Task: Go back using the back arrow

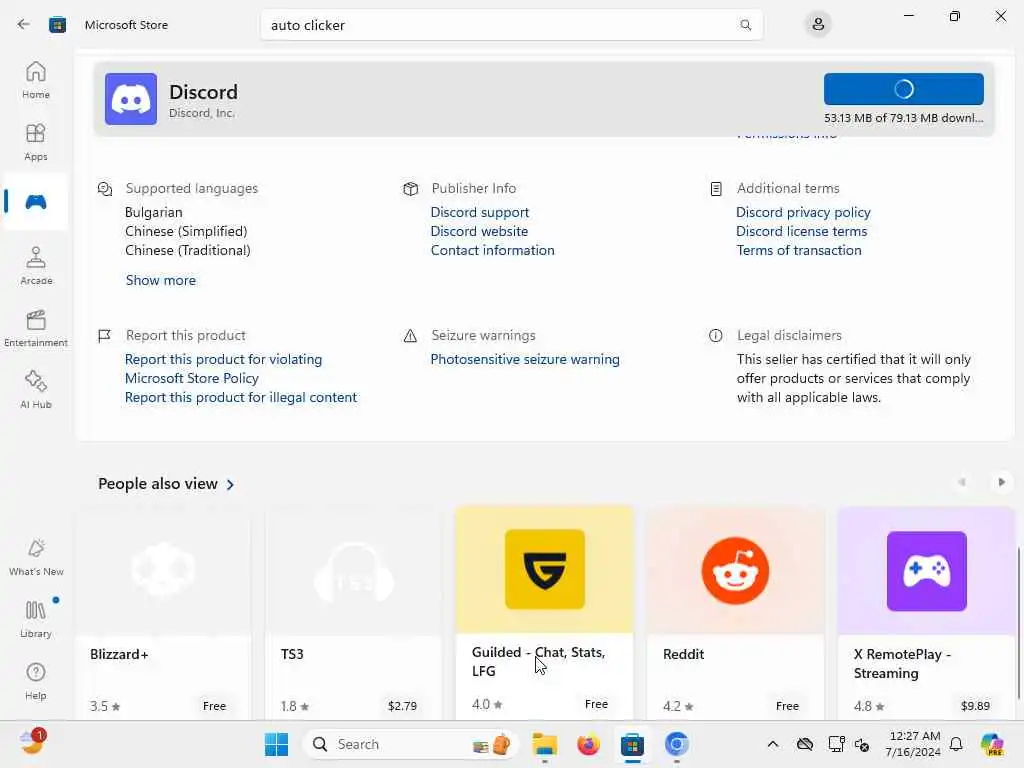Action: click(24, 25)
